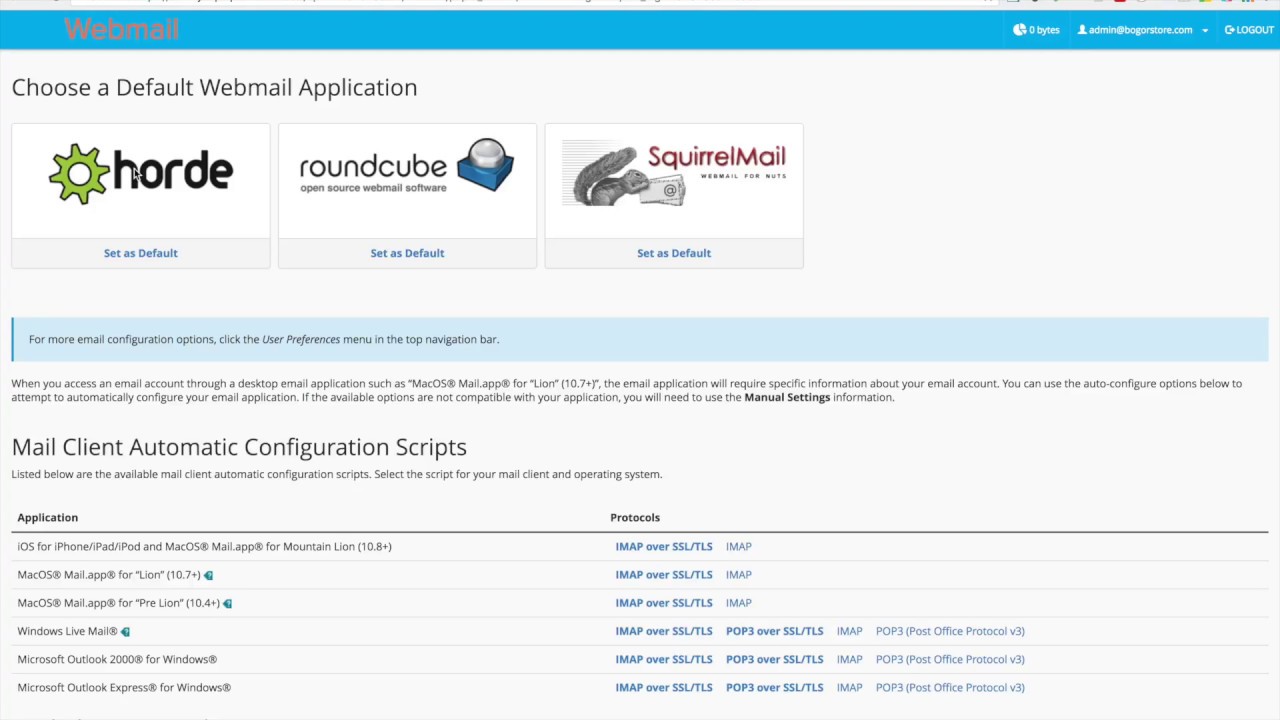Select the "MacOS Mail.app for Pre Lion (10.4+)" row name
1280x720 pixels.
coord(118,603)
